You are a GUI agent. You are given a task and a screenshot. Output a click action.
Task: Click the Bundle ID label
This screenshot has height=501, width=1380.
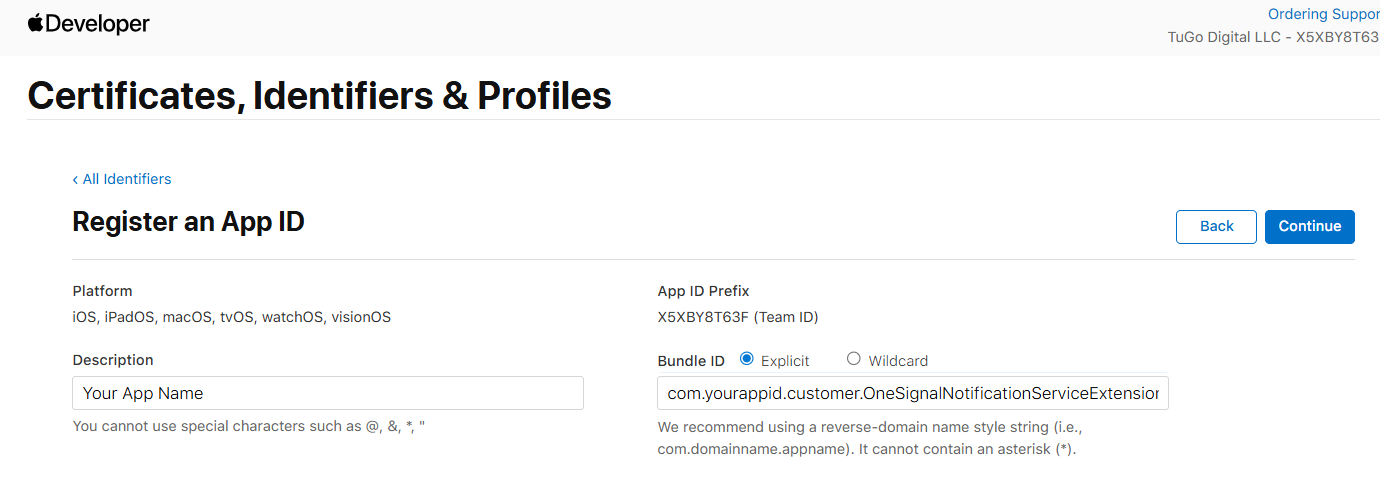coord(691,361)
